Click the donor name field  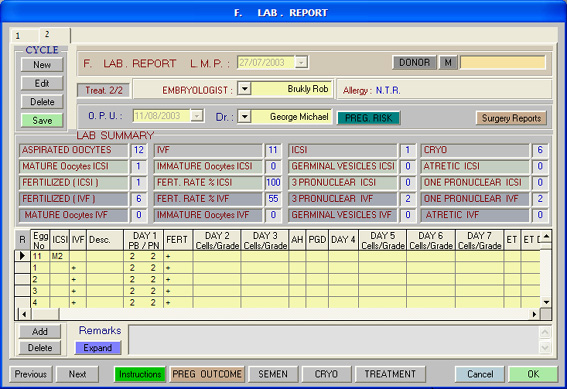[502, 62]
